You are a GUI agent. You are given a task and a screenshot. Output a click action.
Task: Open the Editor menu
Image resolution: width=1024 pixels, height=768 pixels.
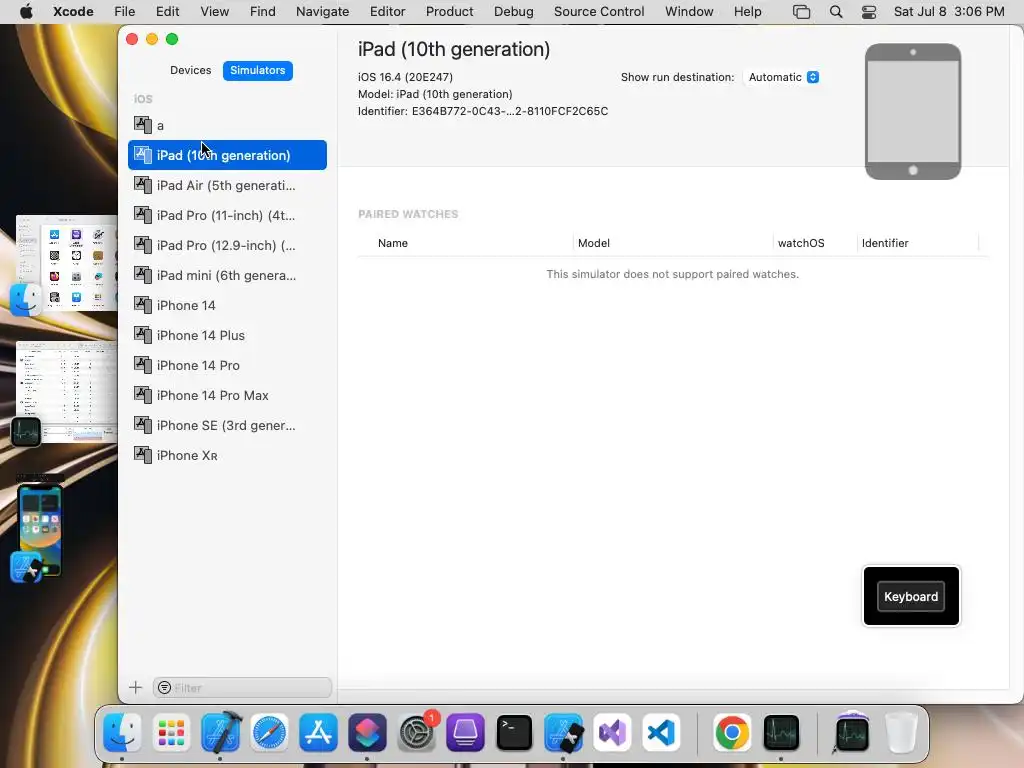point(387,12)
